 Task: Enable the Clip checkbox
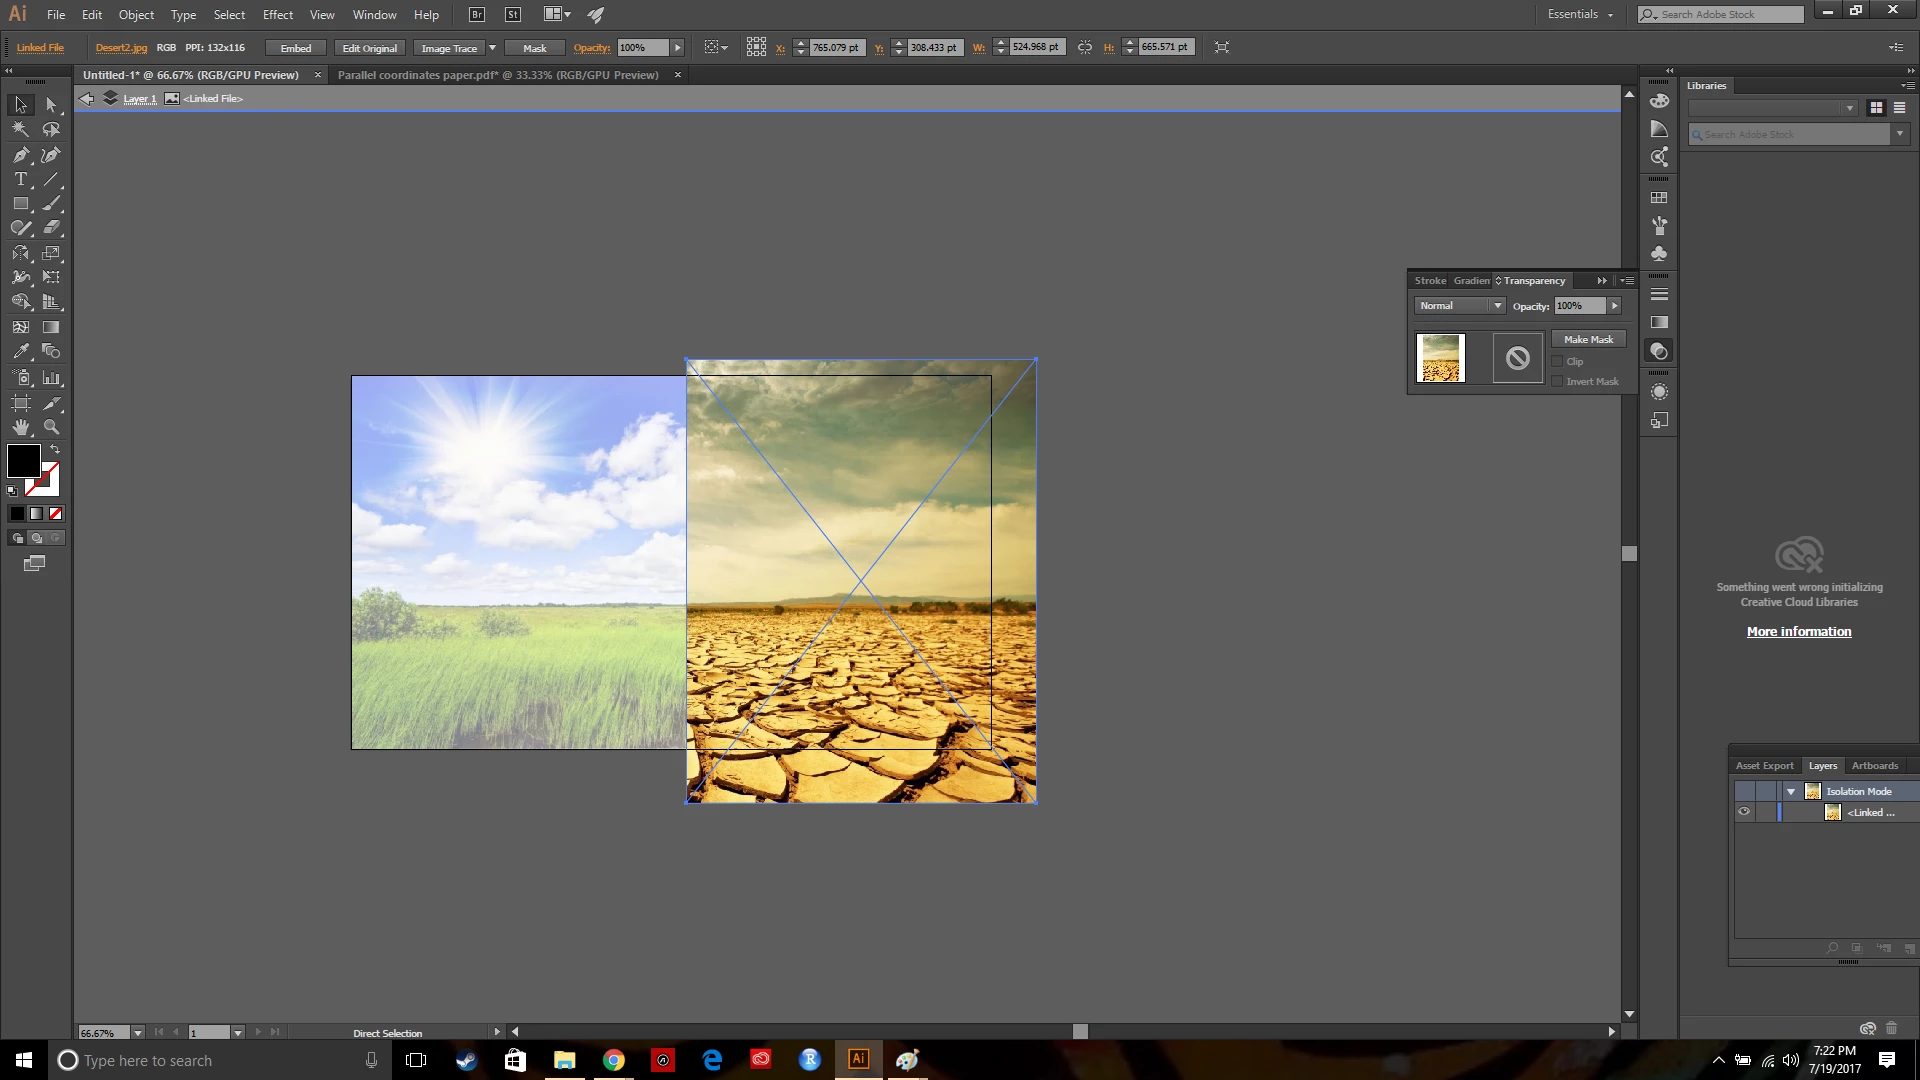pos(1557,362)
